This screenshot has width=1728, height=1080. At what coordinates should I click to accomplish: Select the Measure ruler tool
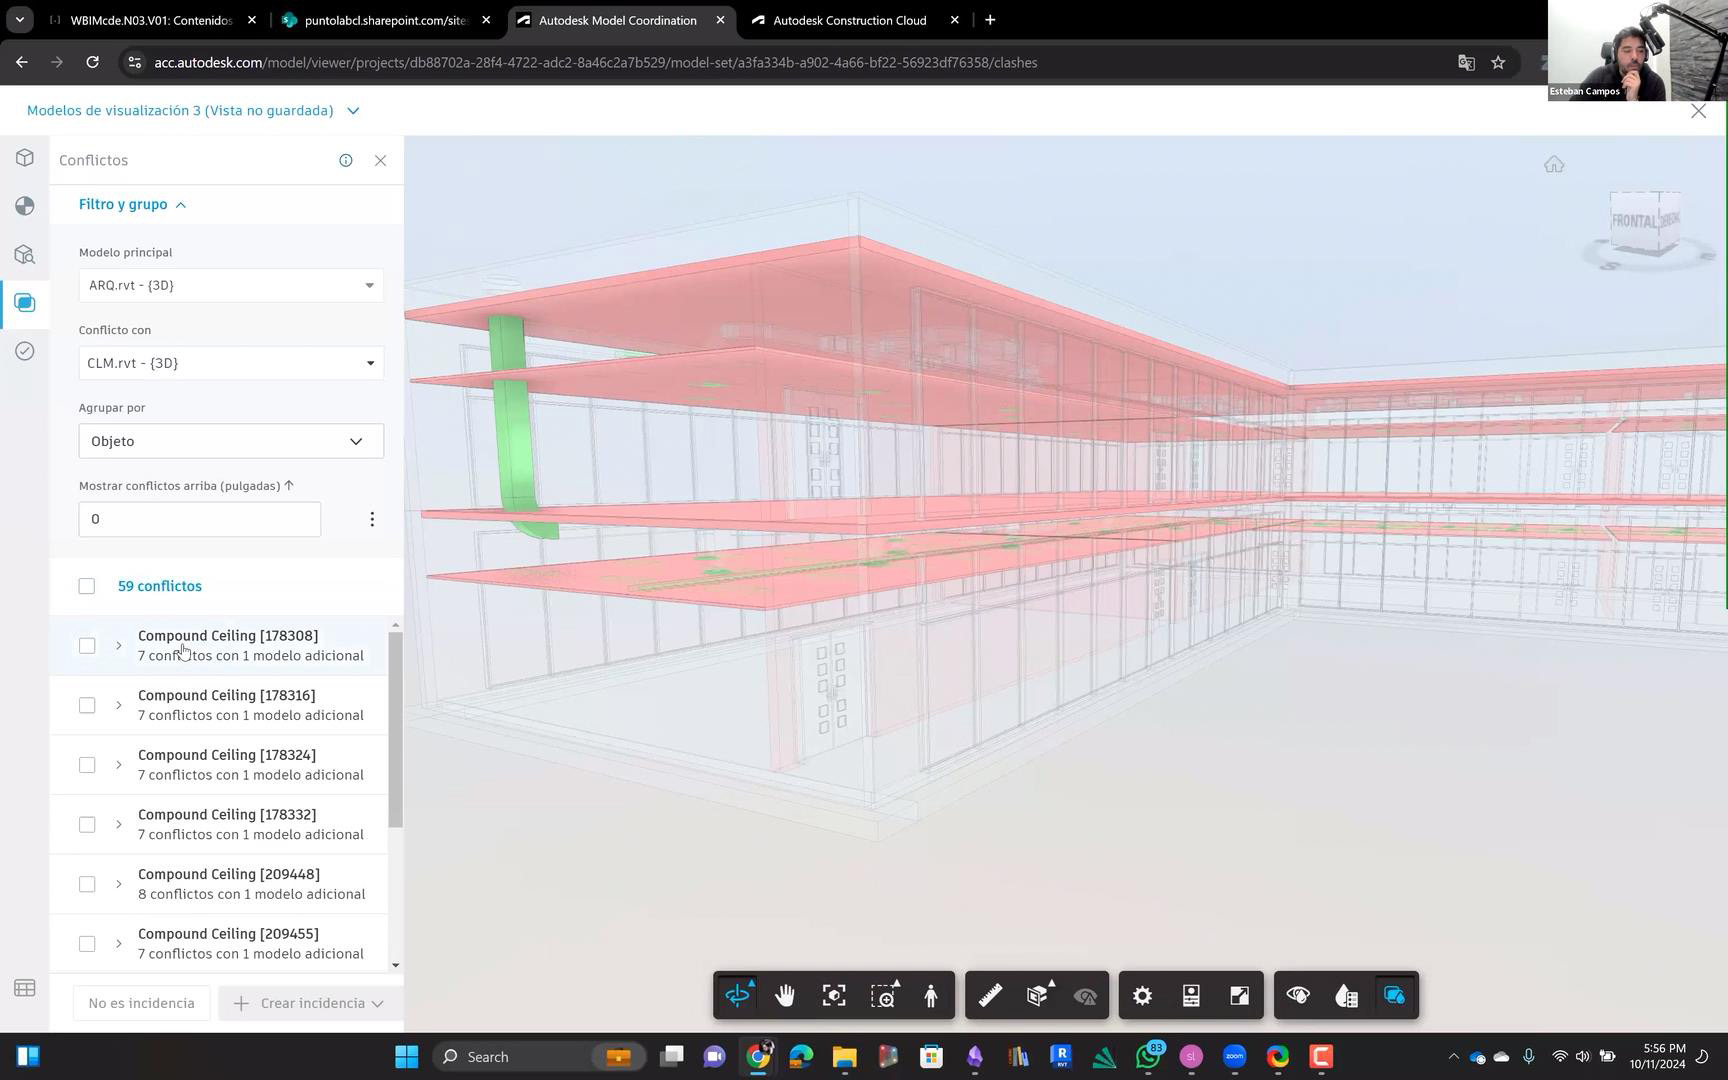990,996
